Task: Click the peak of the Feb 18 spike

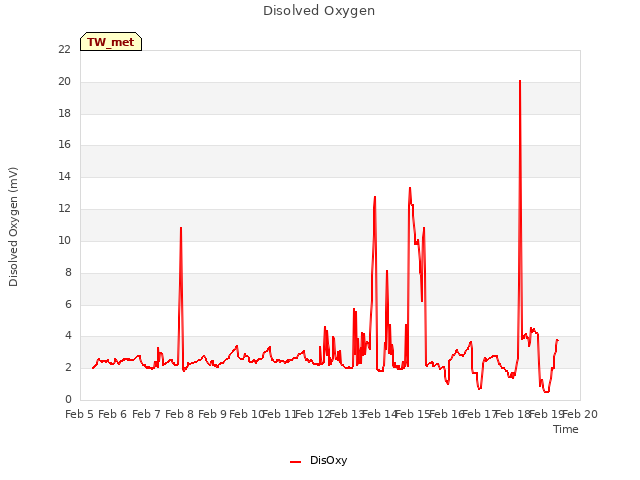Action: [520, 81]
